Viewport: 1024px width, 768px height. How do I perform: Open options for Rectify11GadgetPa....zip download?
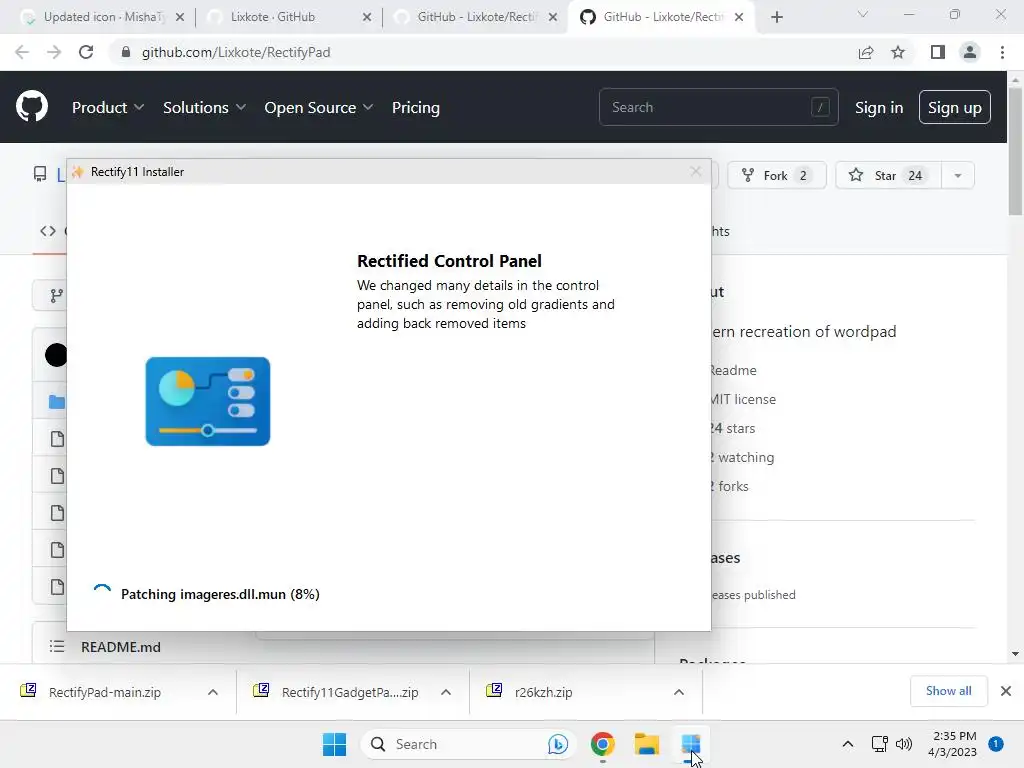446,692
